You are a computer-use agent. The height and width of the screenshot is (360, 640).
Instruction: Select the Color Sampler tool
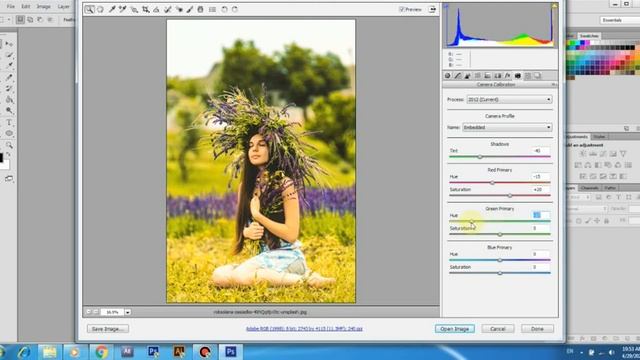(123, 9)
